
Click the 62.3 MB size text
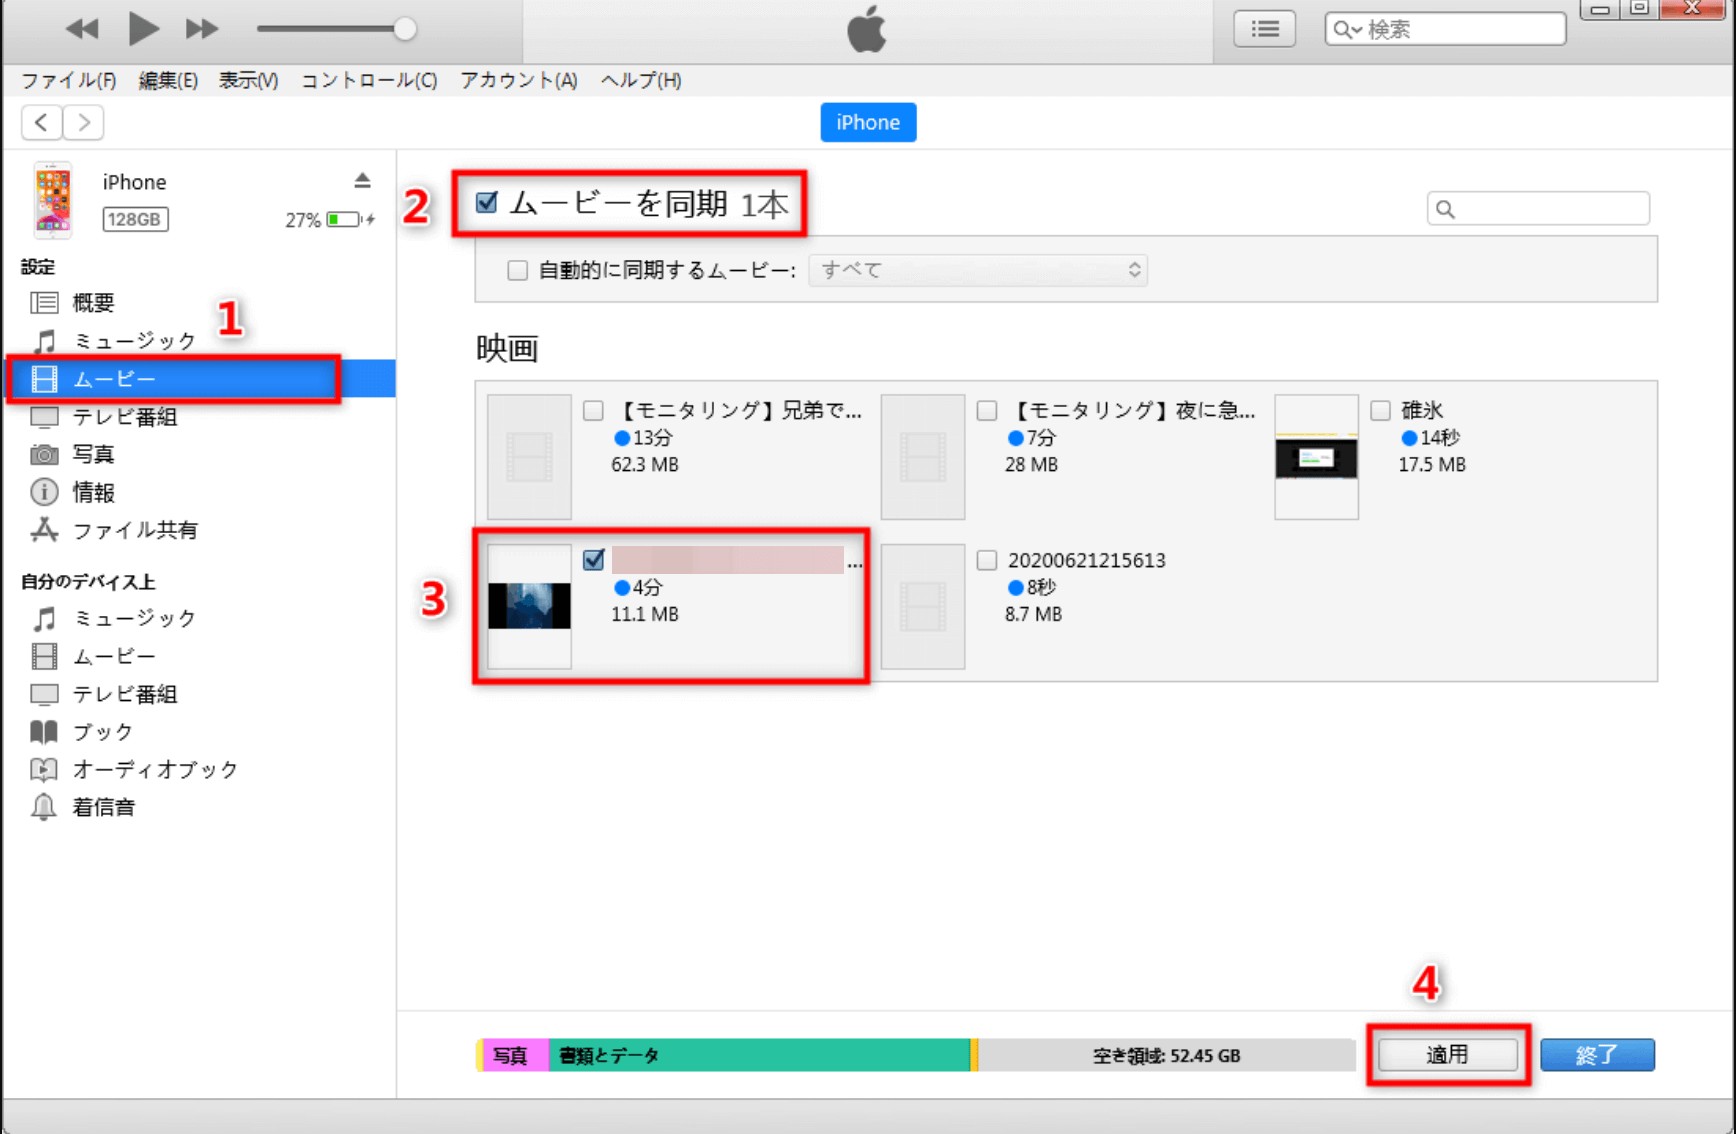pos(645,465)
